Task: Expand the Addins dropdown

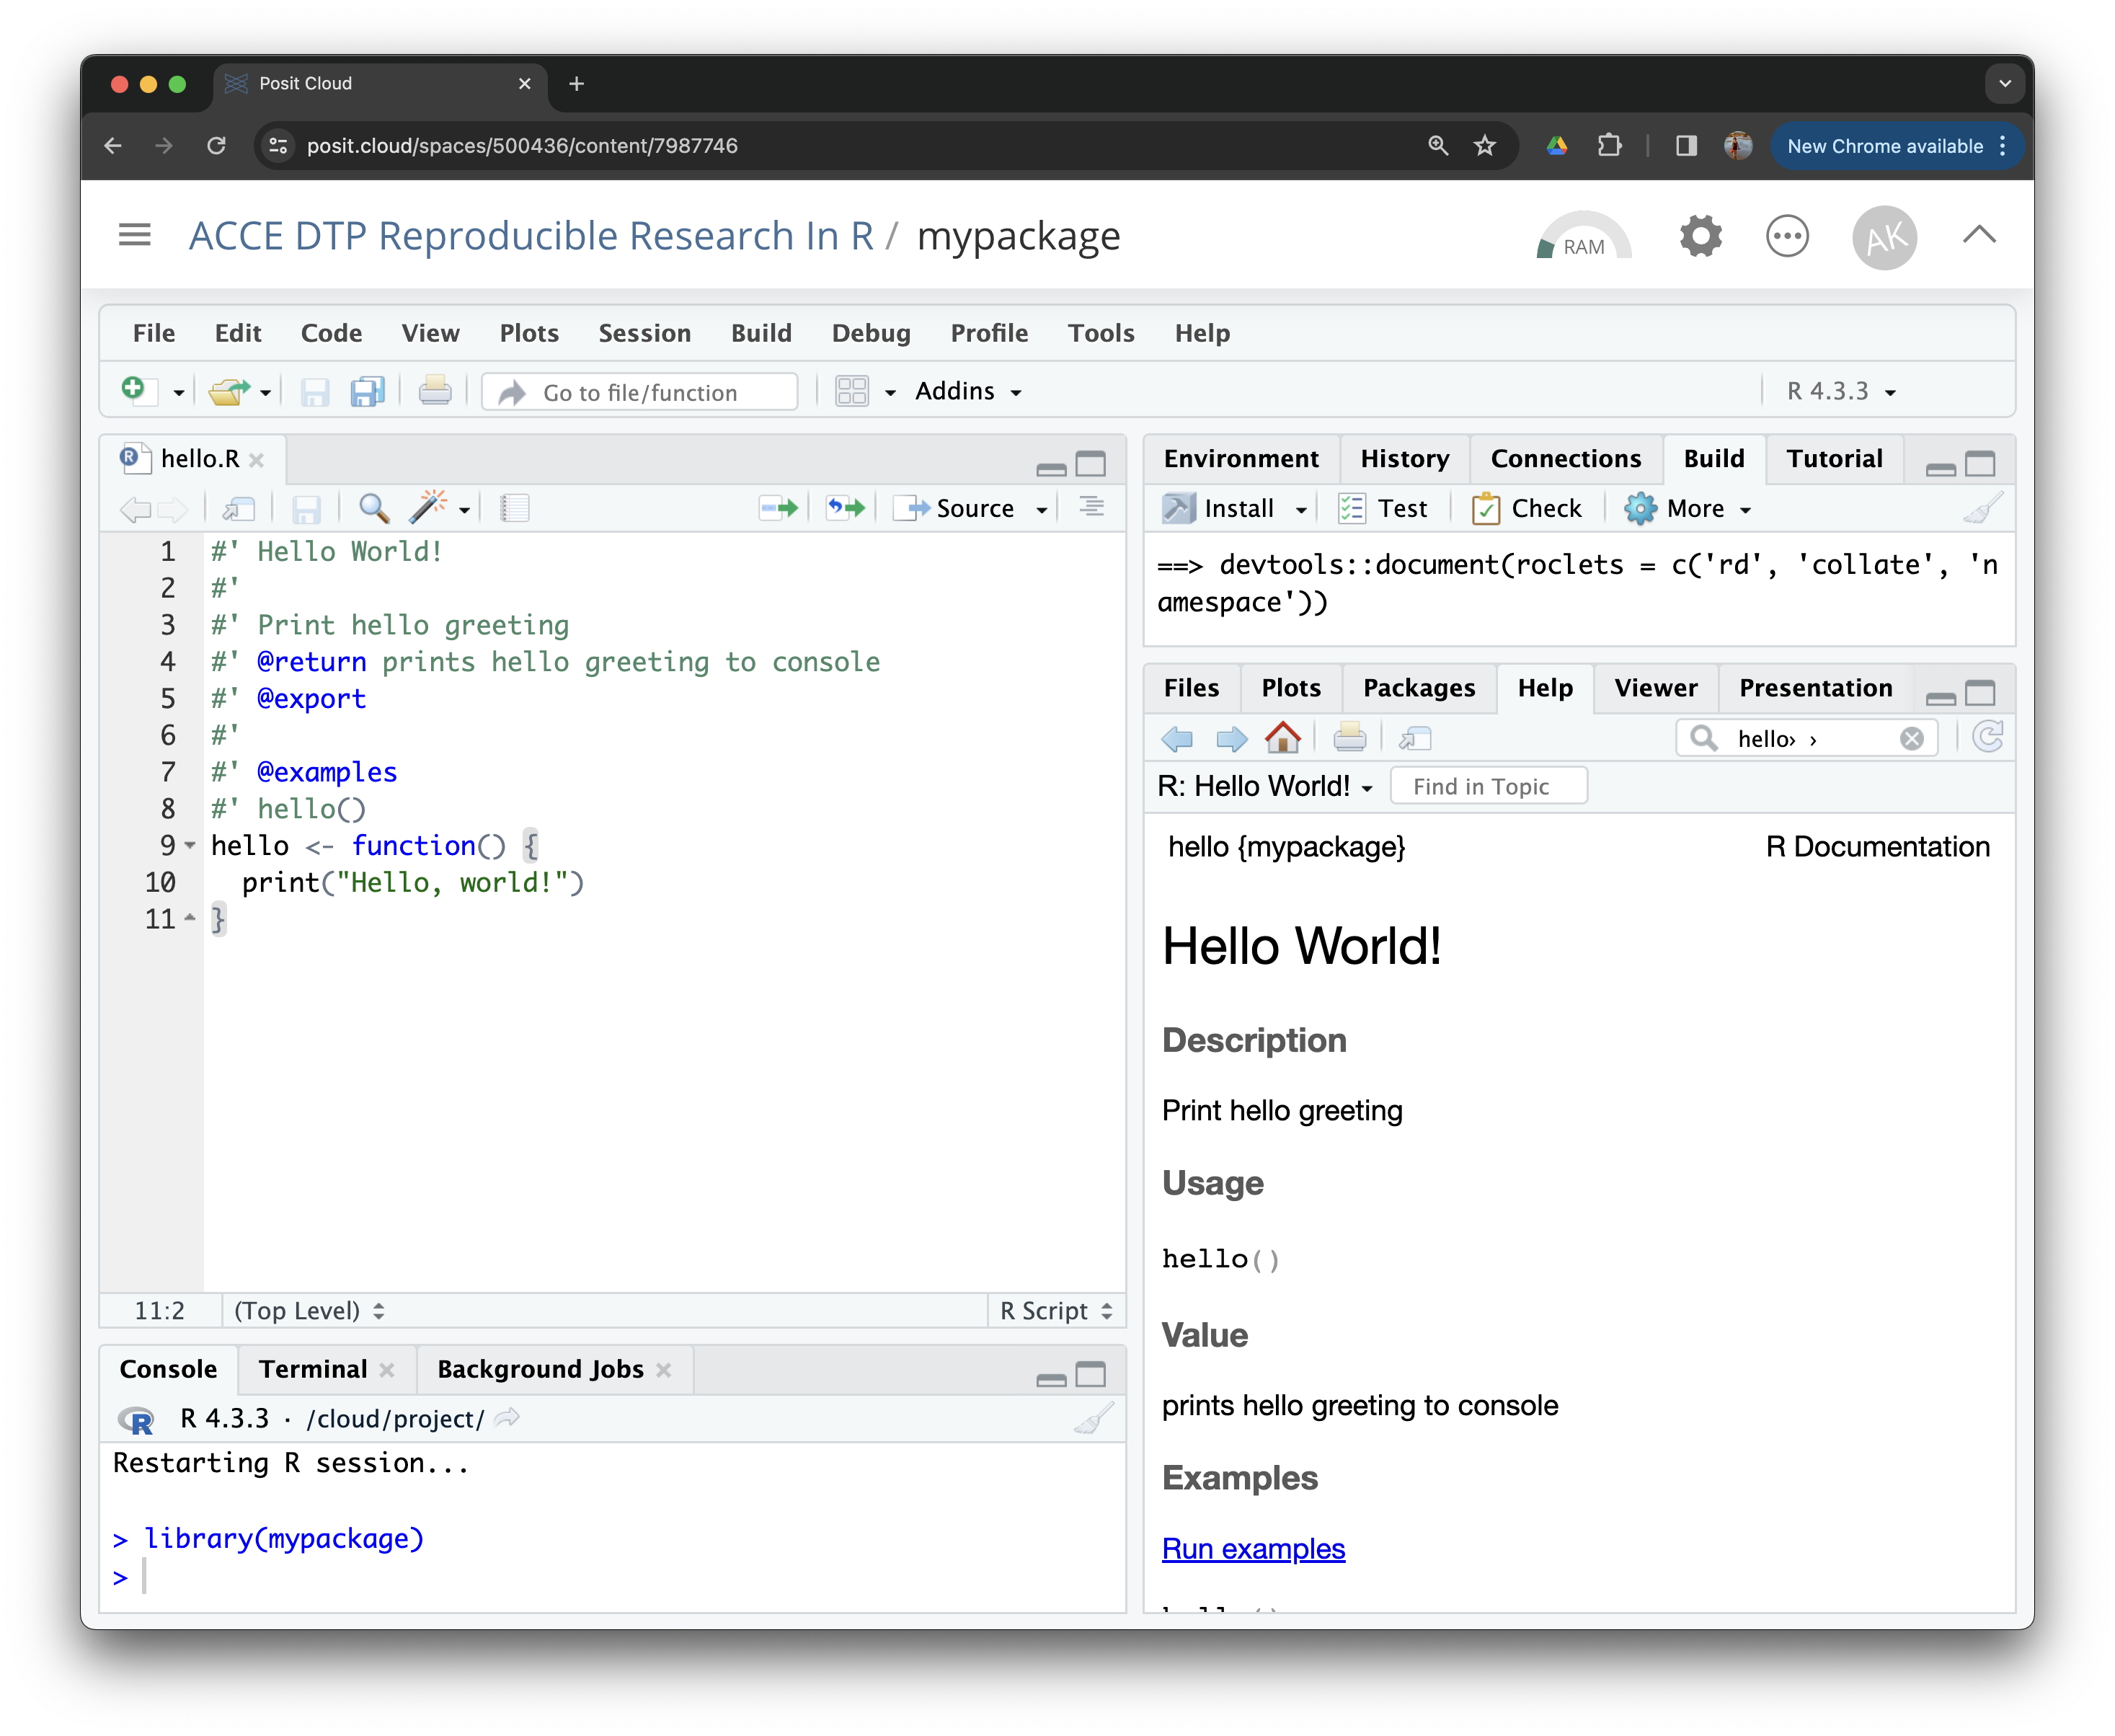Action: [968, 391]
